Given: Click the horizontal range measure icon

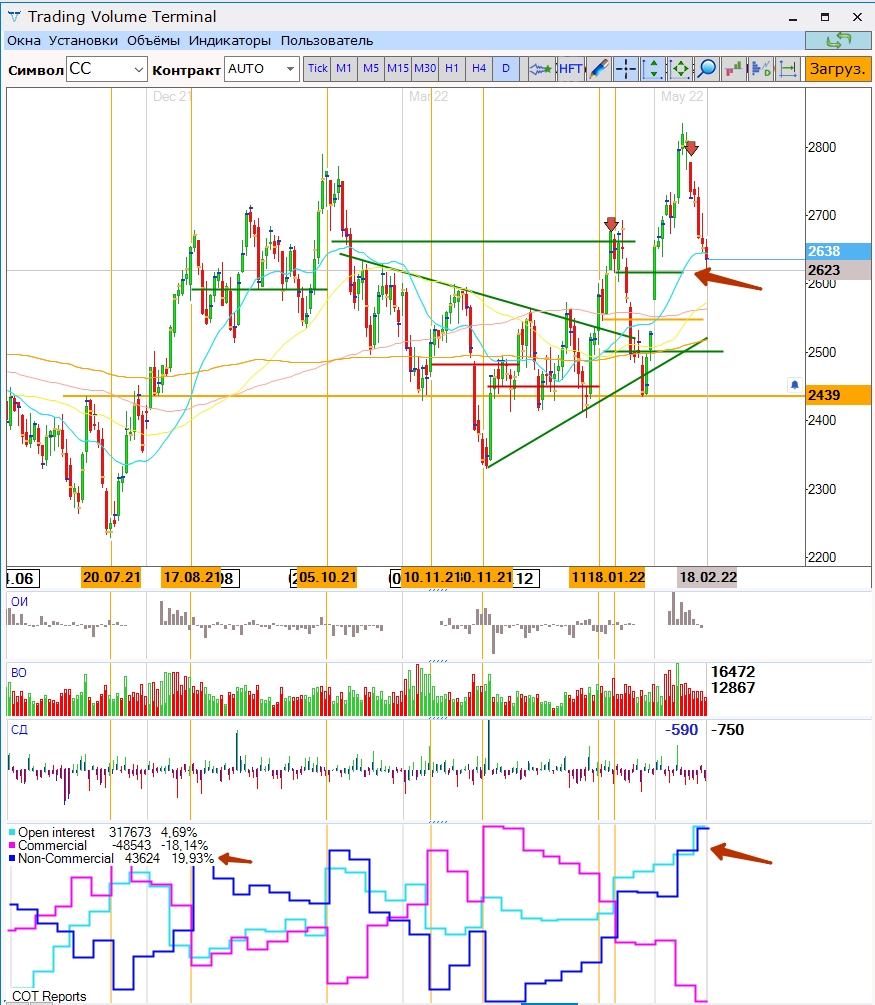Looking at the screenshot, I should click(788, 69).
